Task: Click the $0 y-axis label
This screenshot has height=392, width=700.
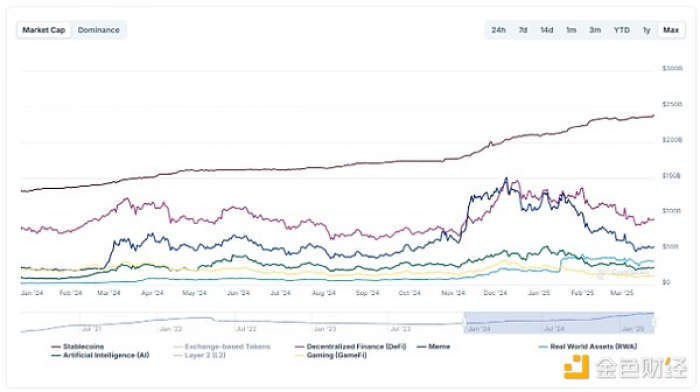Action: coord(666,282)
